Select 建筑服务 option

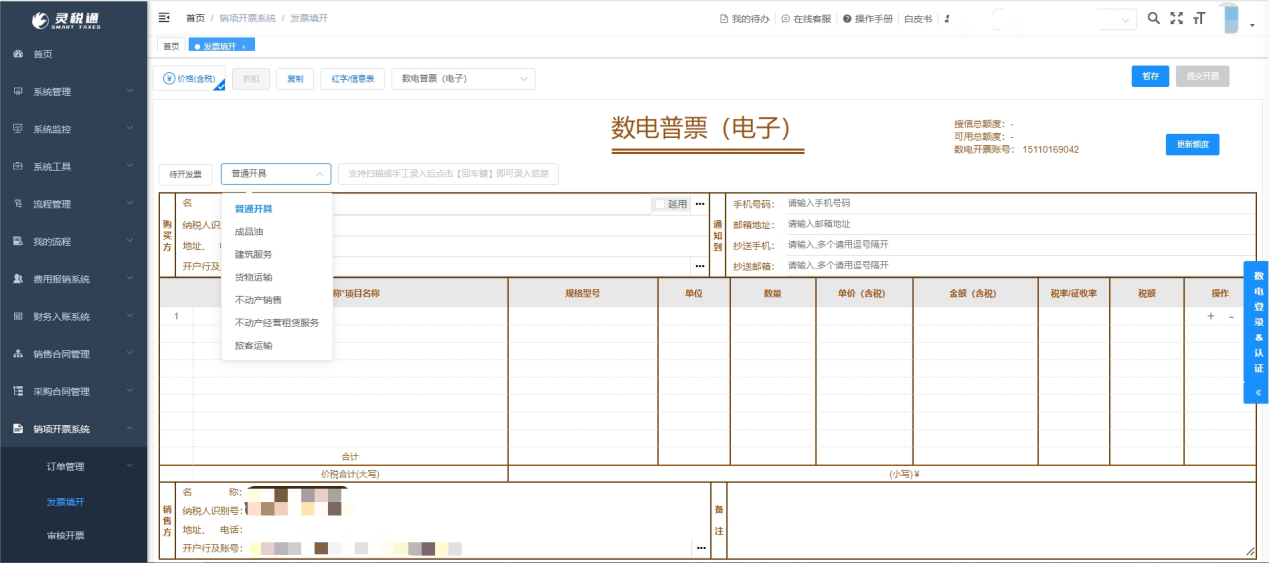point(277,254)
